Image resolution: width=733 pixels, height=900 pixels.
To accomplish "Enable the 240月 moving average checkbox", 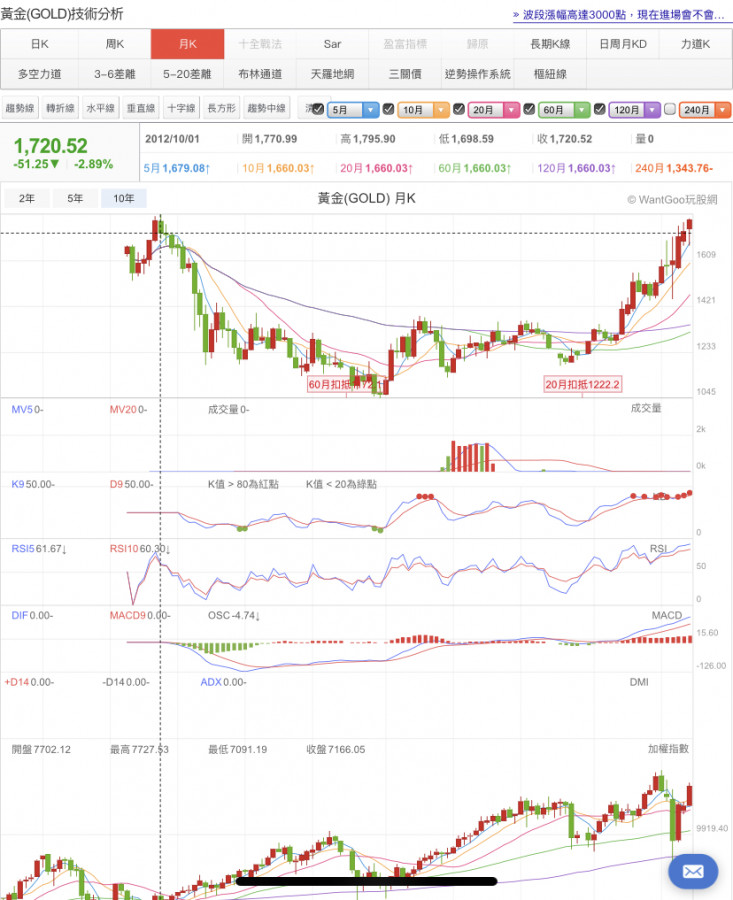I will pyautogui.click(x=670, y=109).
